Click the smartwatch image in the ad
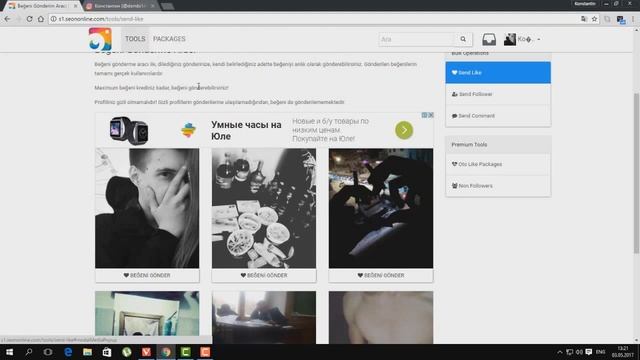The width and height of the screenshot is (640, 360). tap(129, 131)
